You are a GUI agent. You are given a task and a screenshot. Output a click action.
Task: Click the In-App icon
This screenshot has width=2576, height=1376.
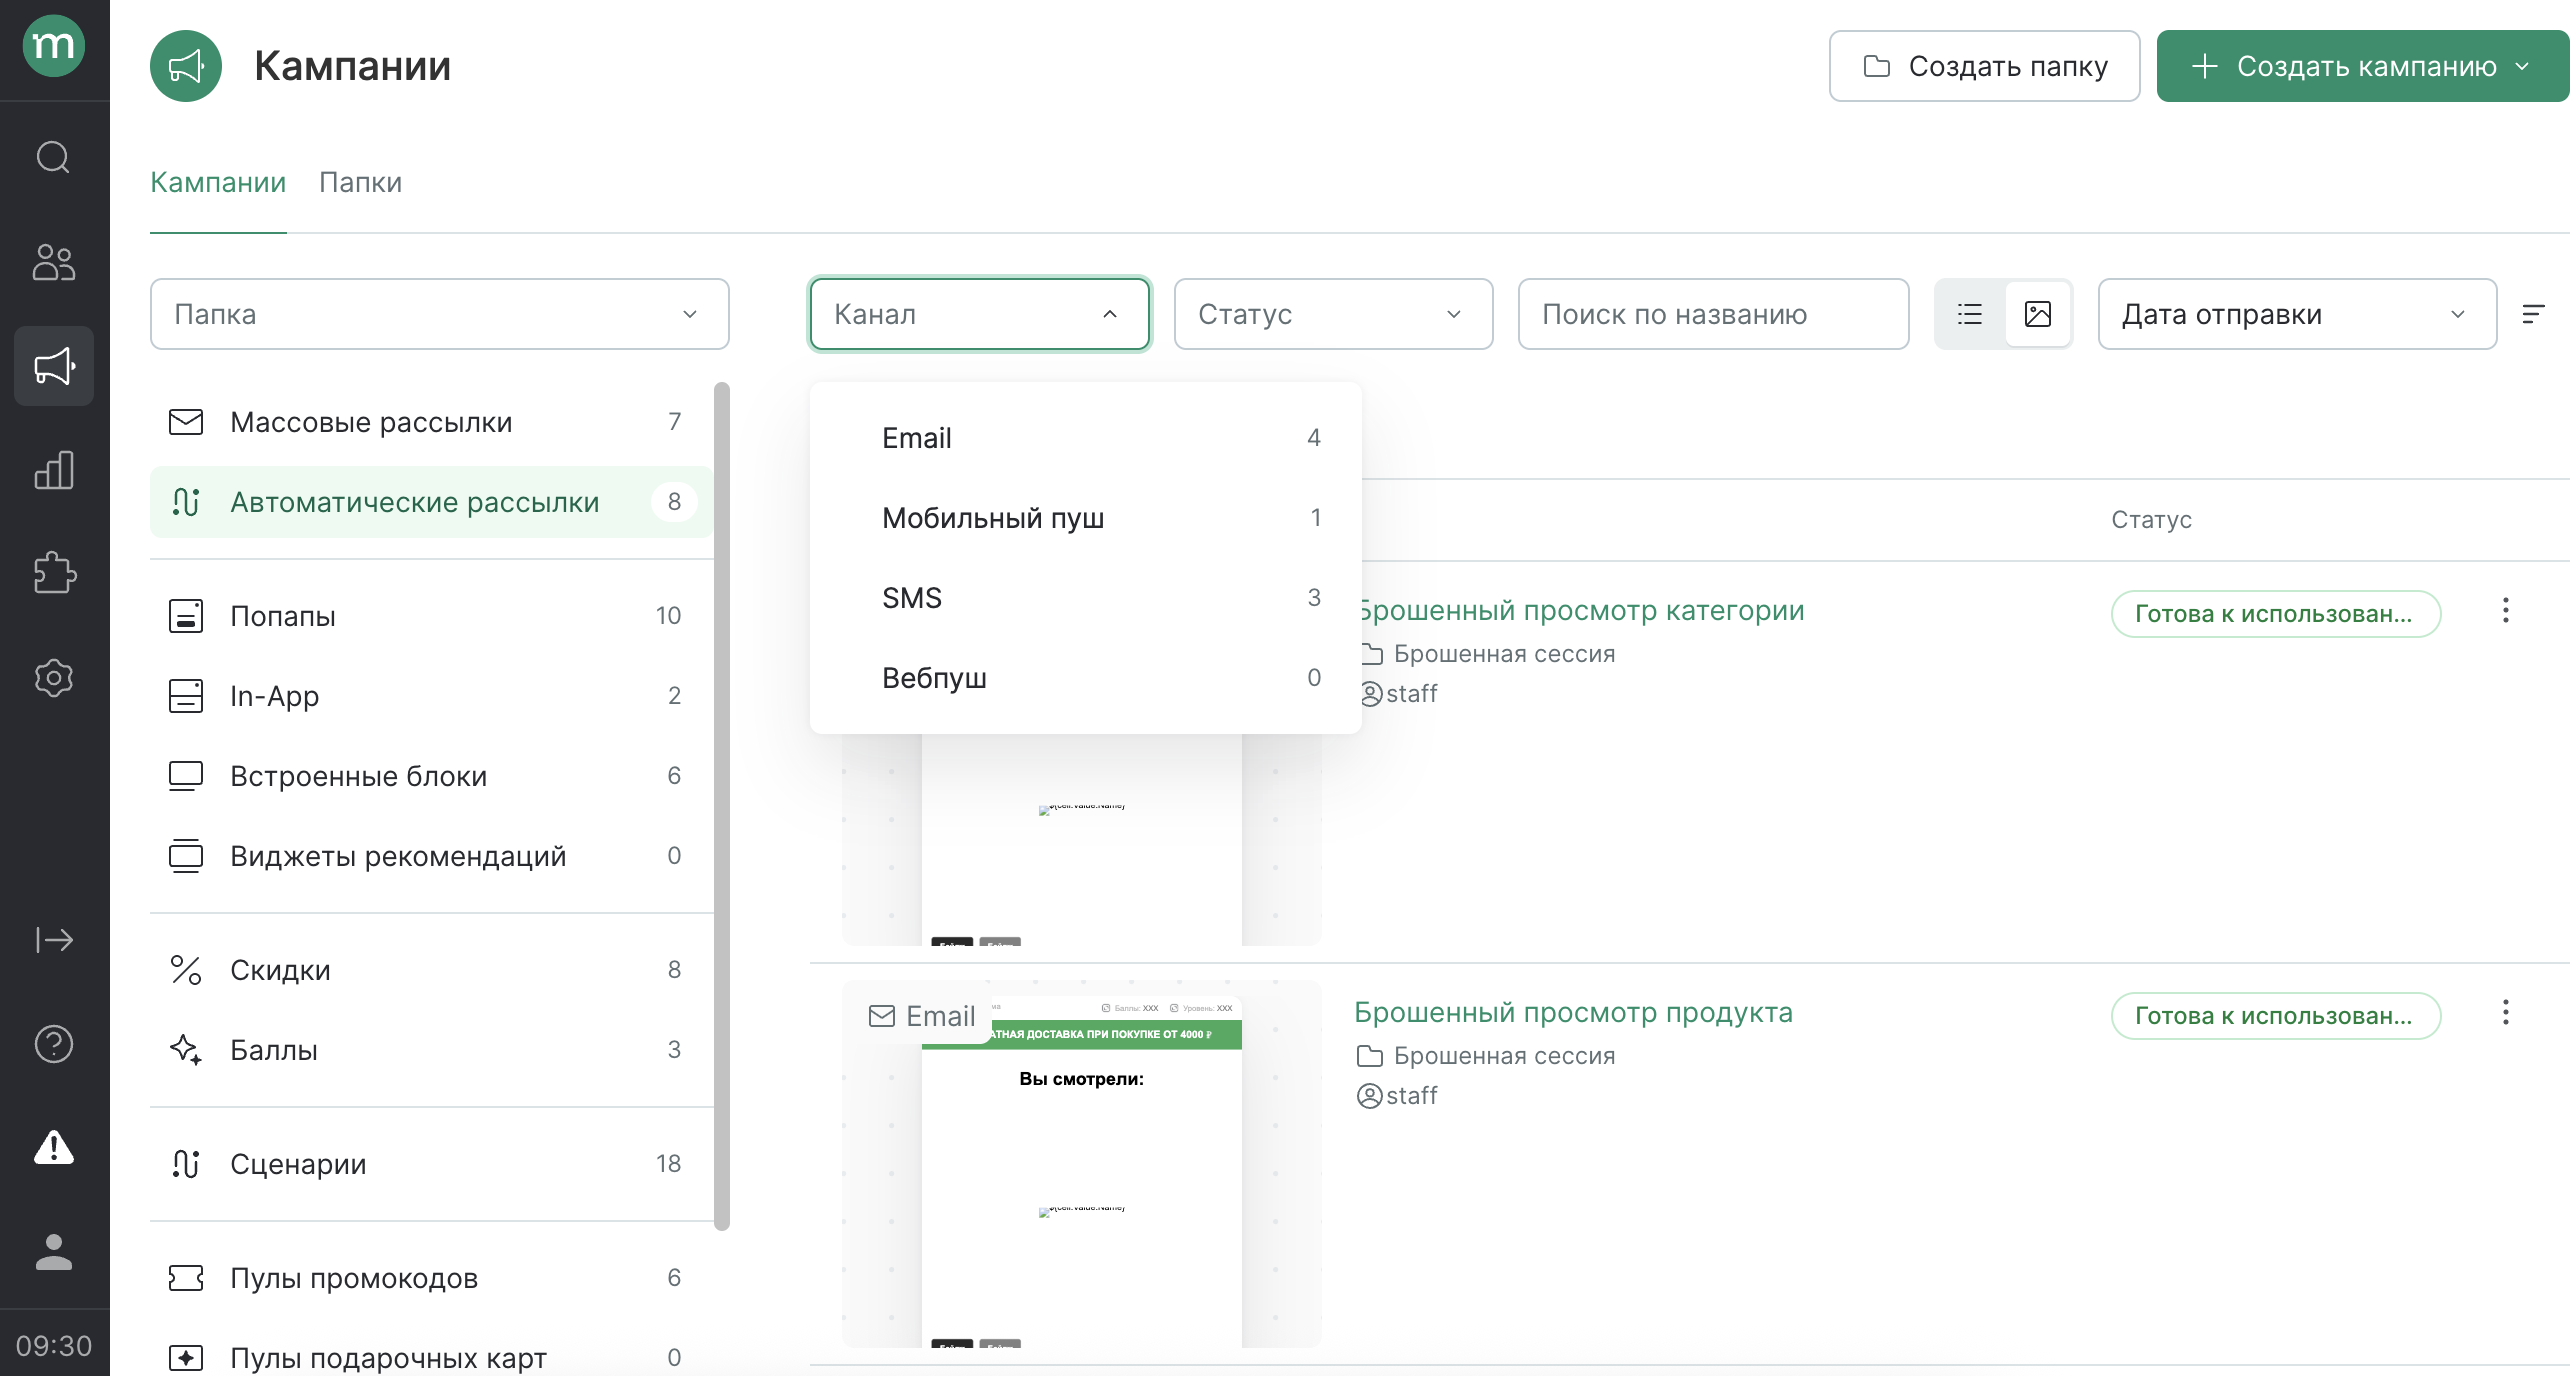tap(186, 696)
